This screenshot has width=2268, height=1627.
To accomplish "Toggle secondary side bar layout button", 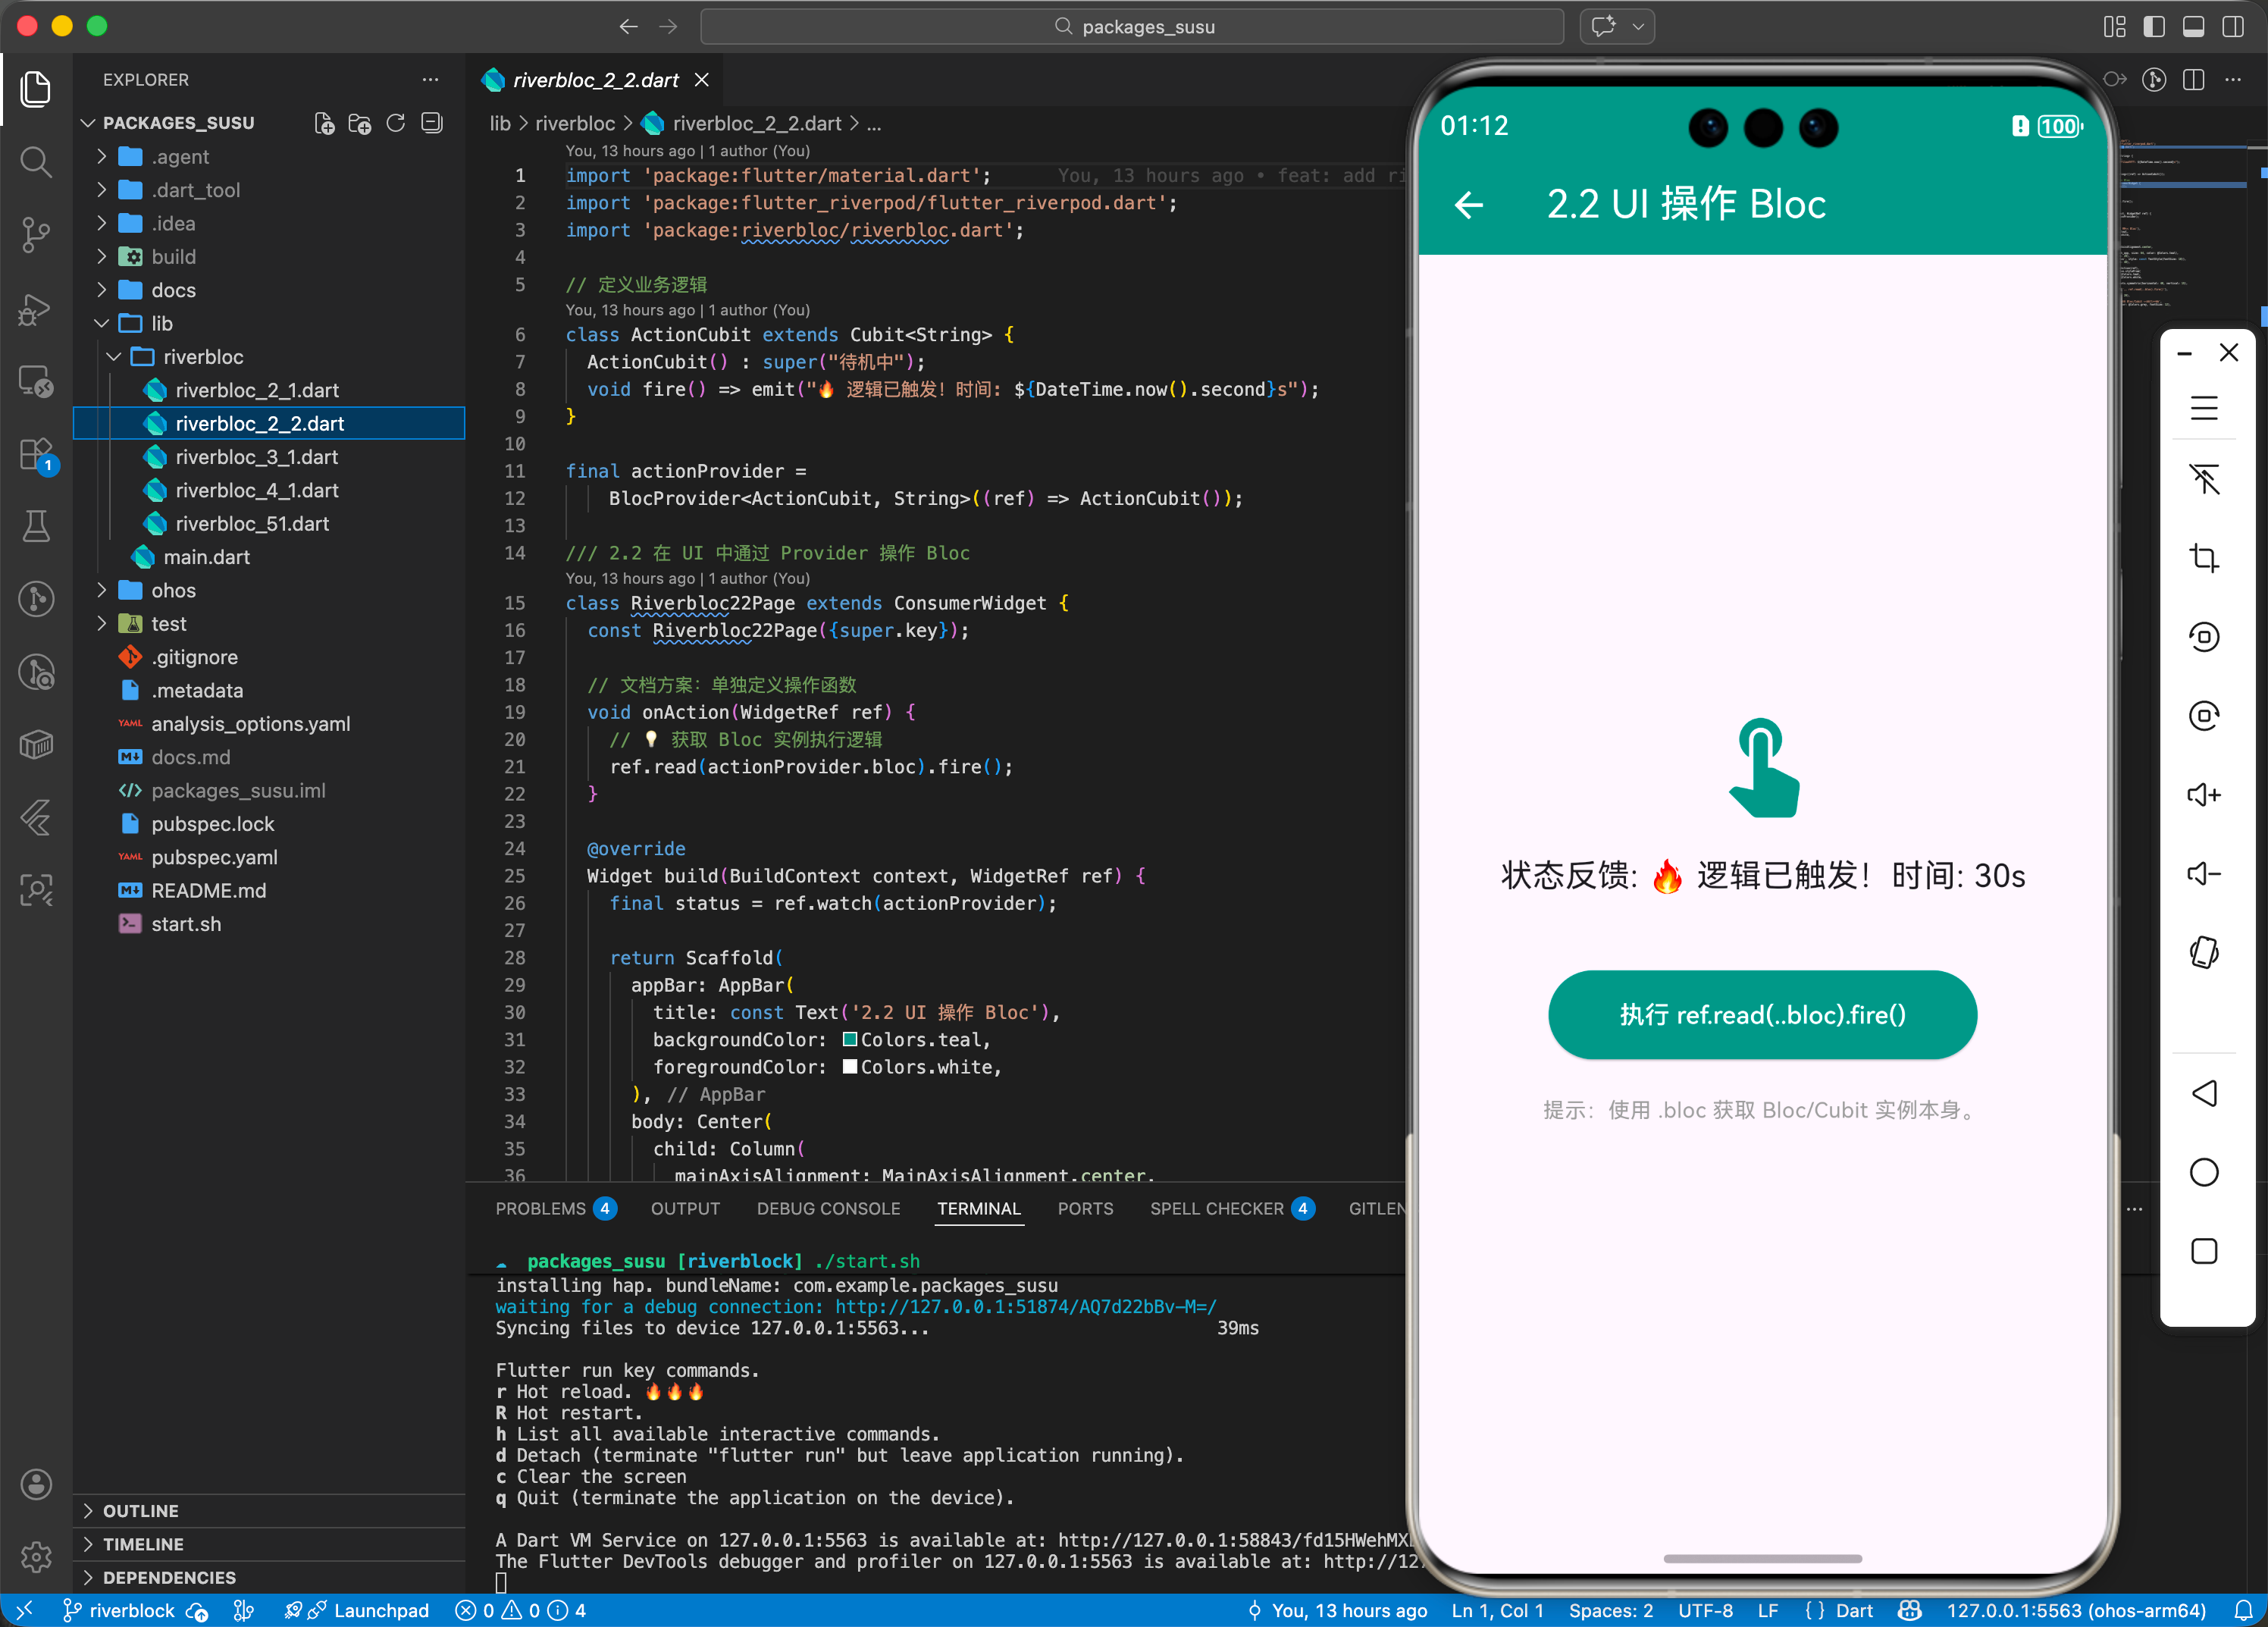I will tap(2232, 27).
